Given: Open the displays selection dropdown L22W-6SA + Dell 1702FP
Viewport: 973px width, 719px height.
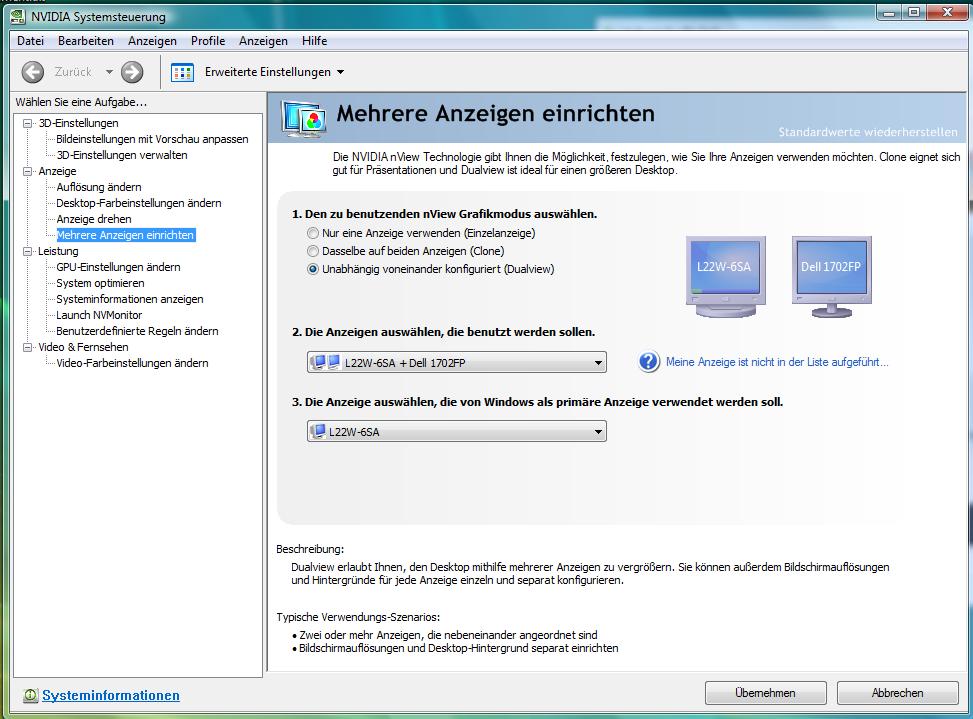Looking at the screenshot, I should point(457,362).
